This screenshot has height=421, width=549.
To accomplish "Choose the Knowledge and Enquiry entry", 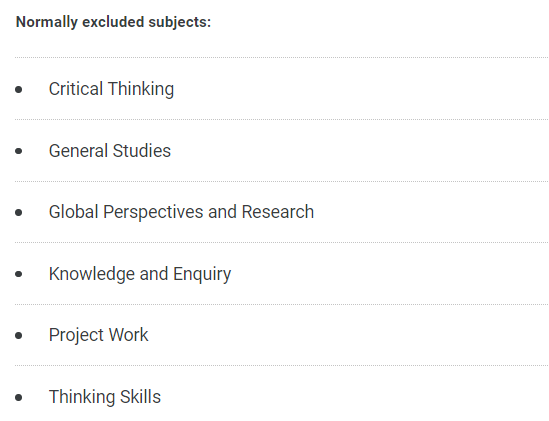I will pos(140,274).
